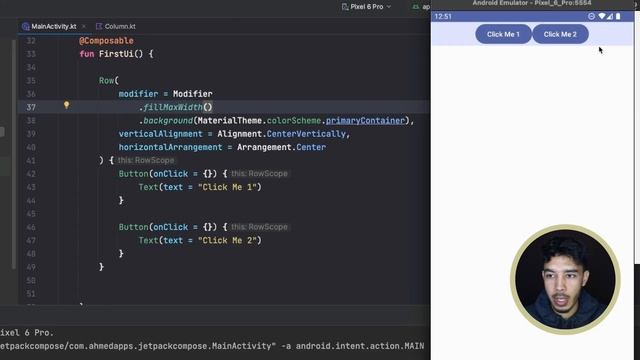Click the horizontalArrangement parameter name

(x=170, y=147)
